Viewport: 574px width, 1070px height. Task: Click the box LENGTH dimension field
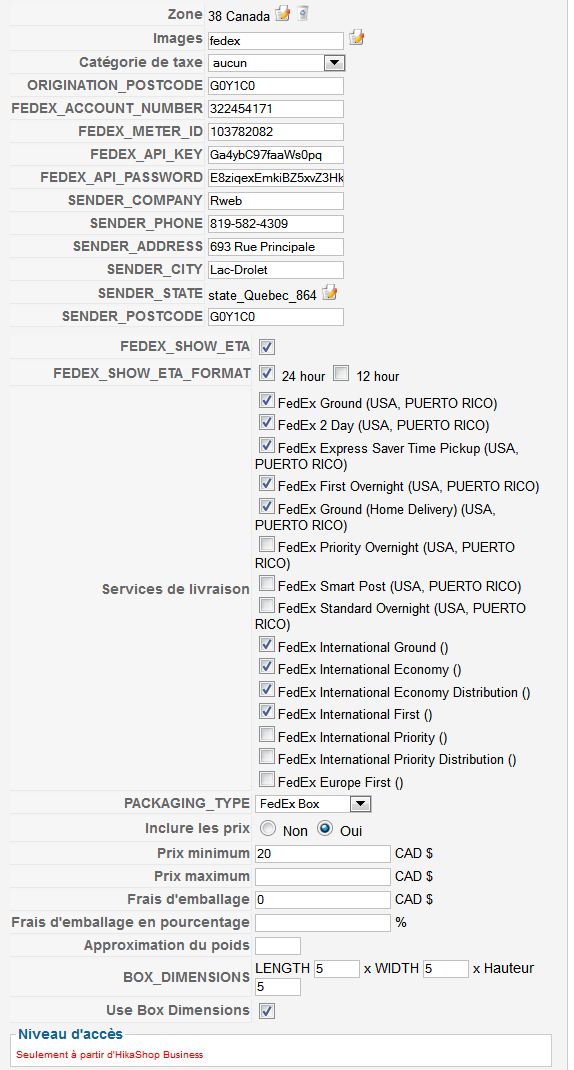[336, 968]
